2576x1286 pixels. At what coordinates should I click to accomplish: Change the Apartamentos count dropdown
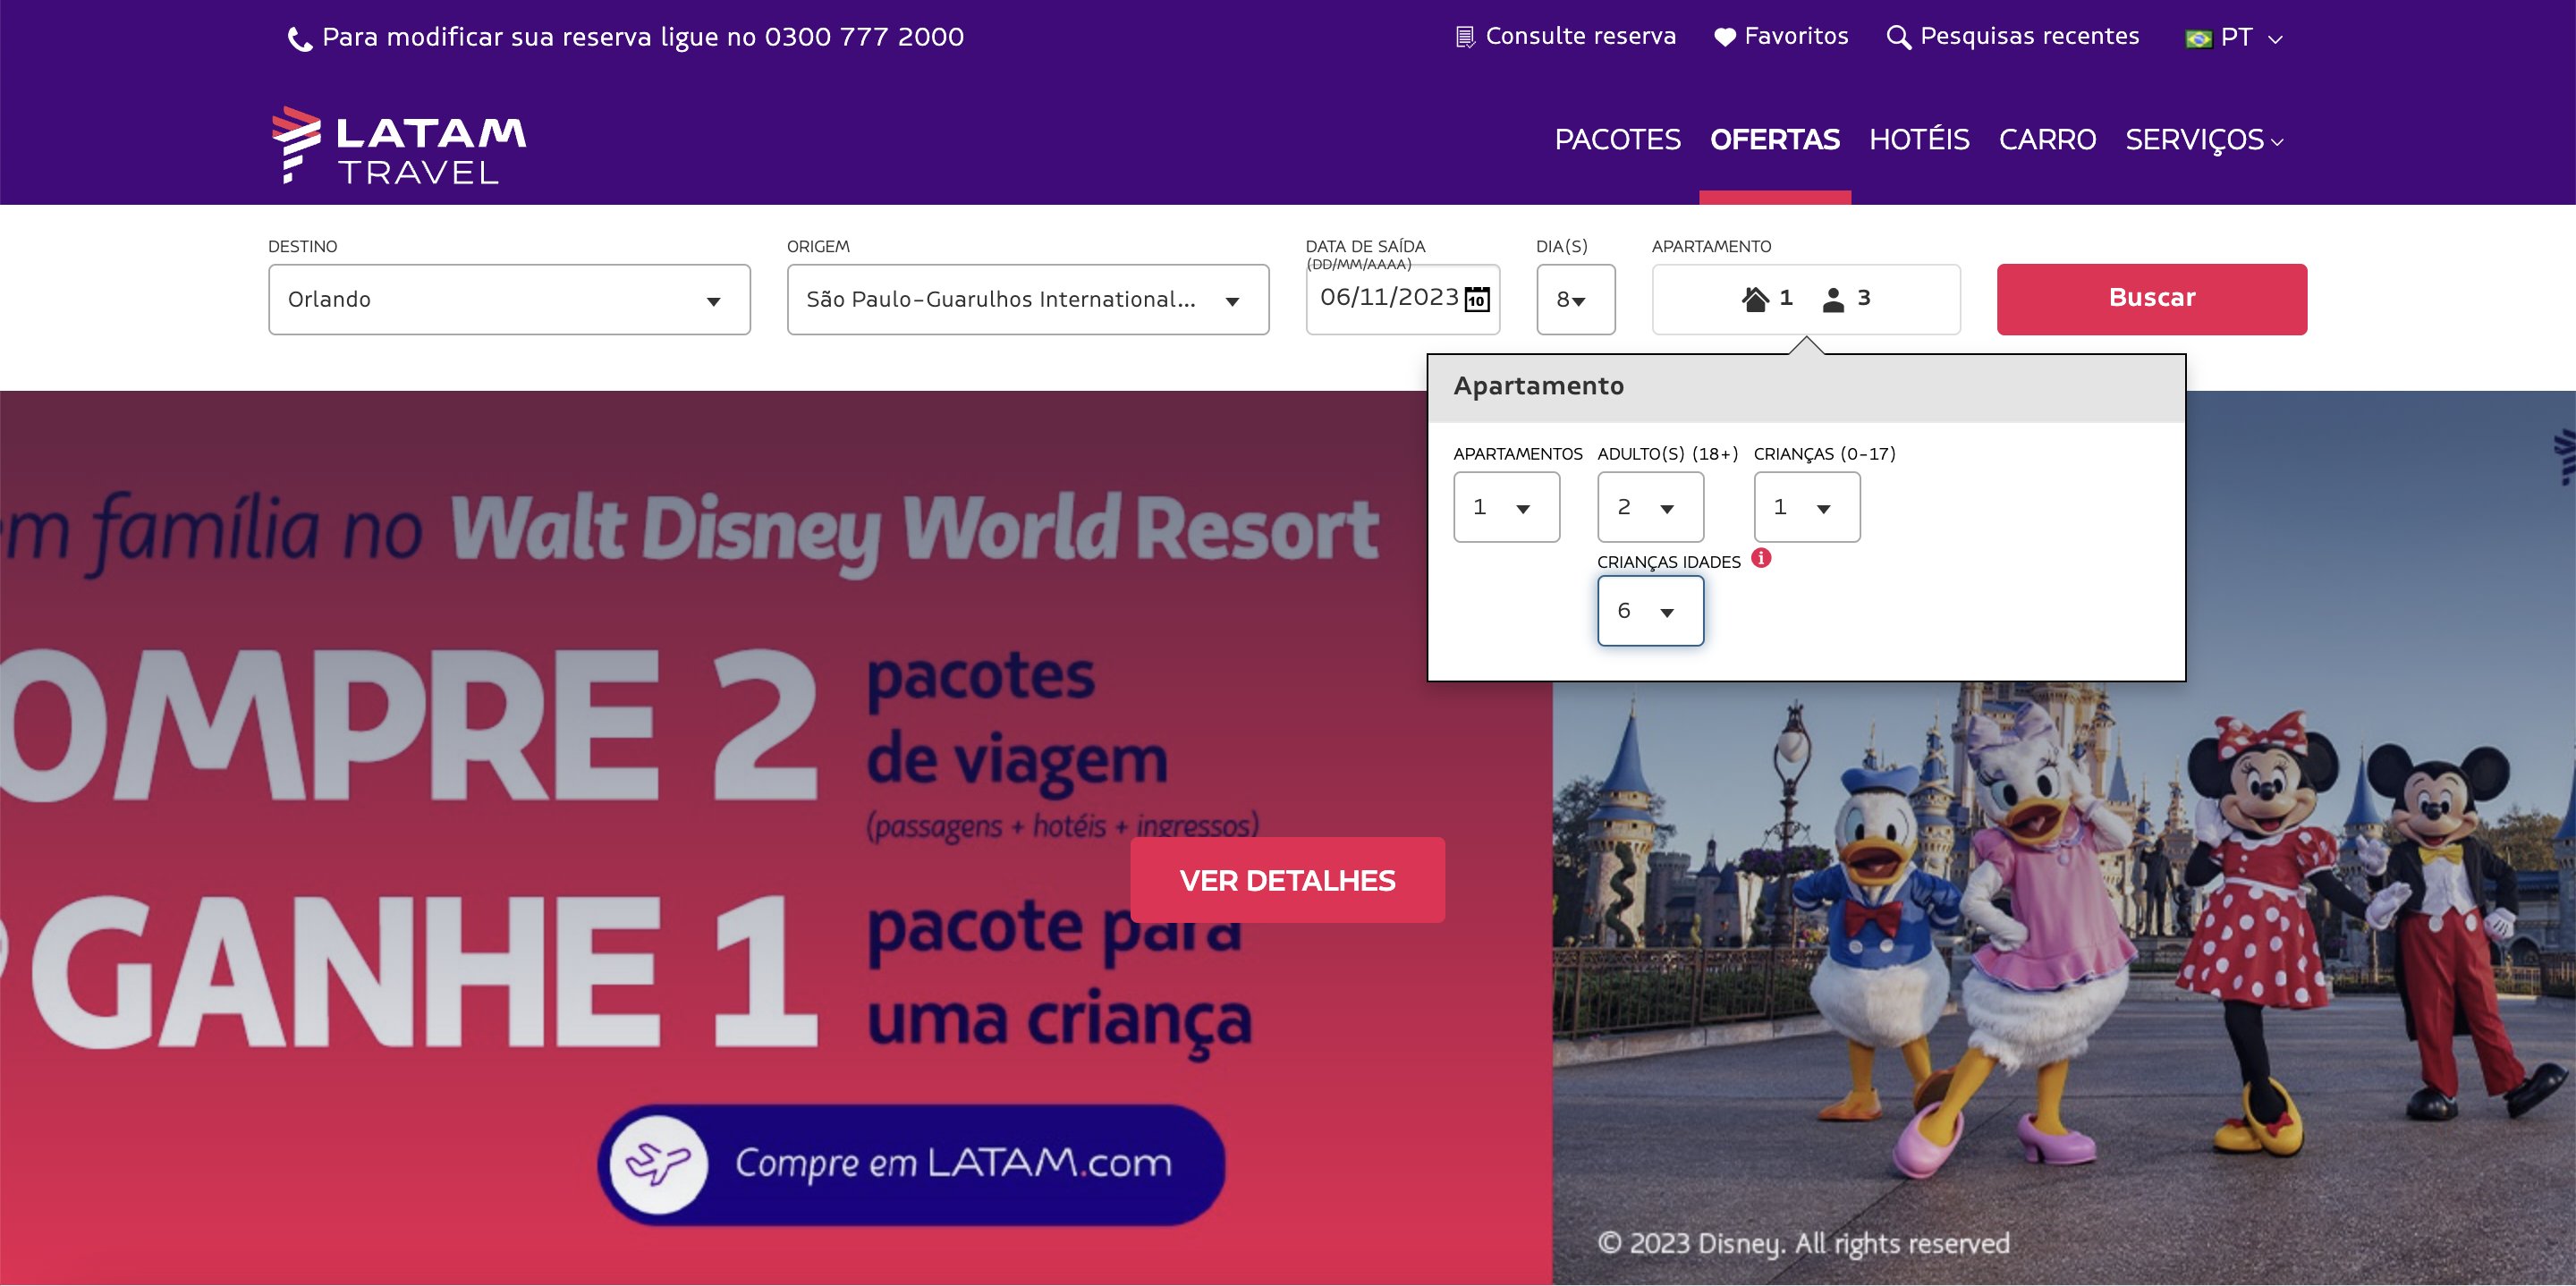tap(1506, 507)
